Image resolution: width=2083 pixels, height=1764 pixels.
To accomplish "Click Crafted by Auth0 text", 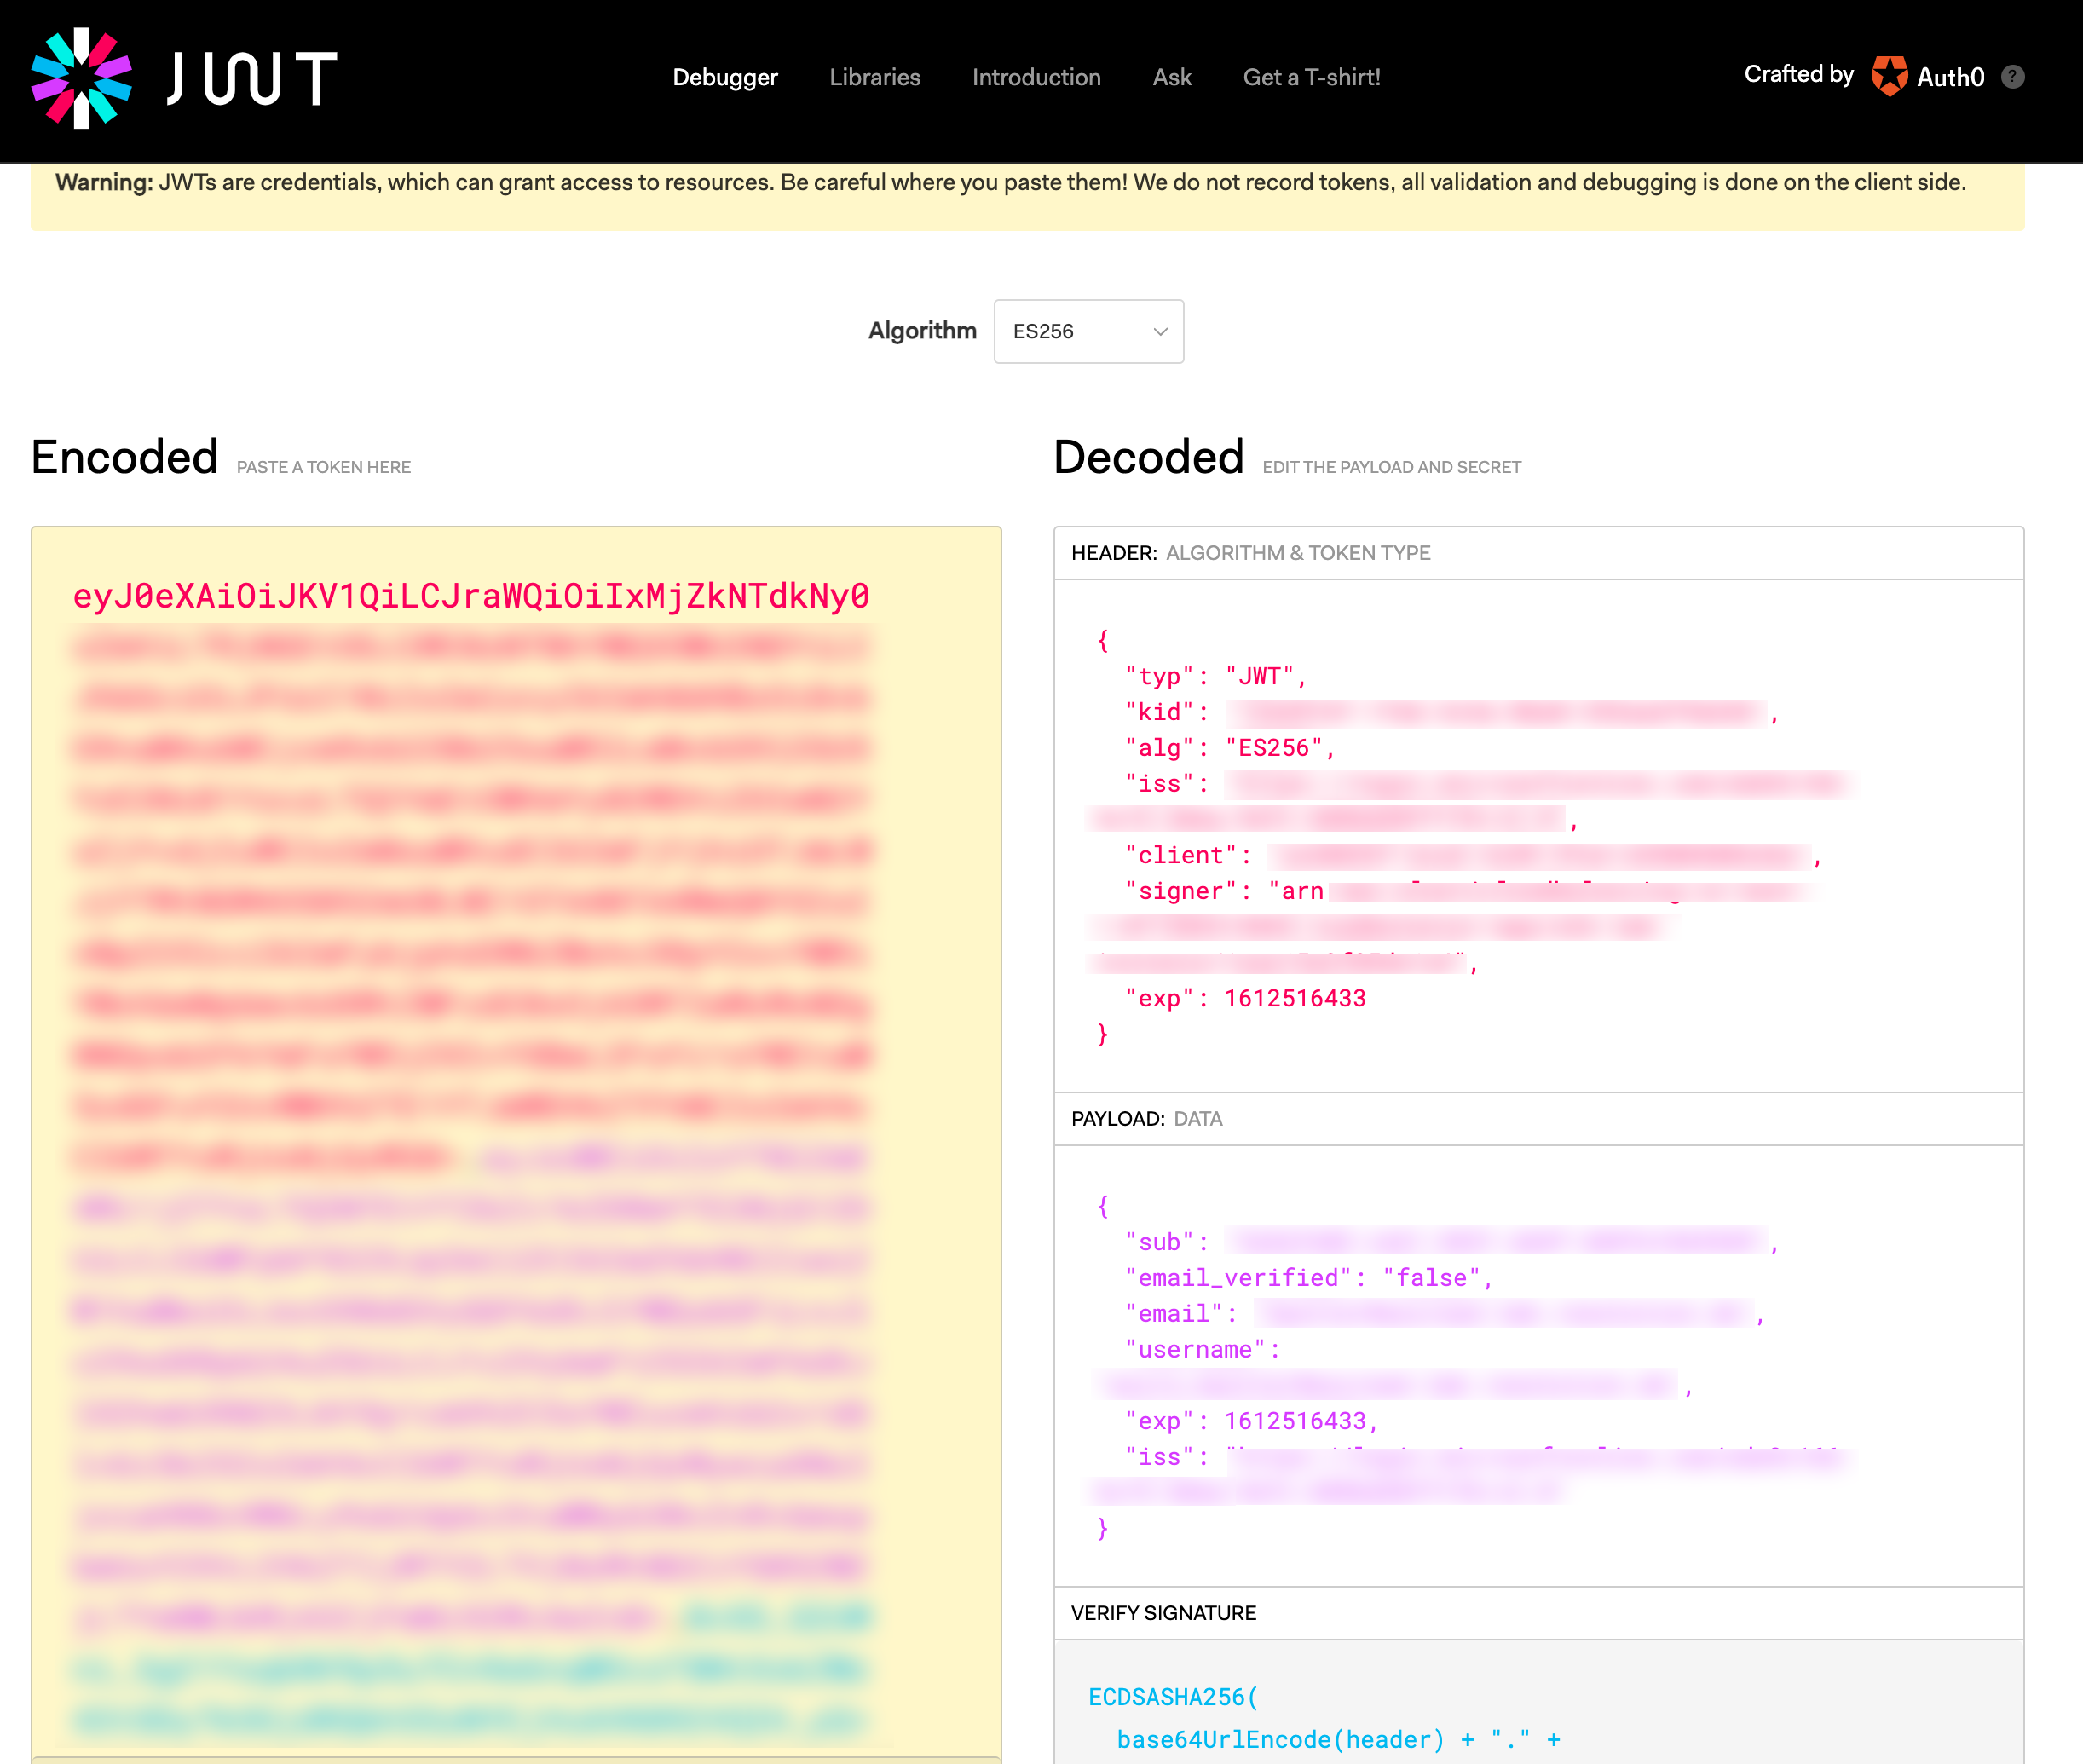I will (x=1800, y=73).
